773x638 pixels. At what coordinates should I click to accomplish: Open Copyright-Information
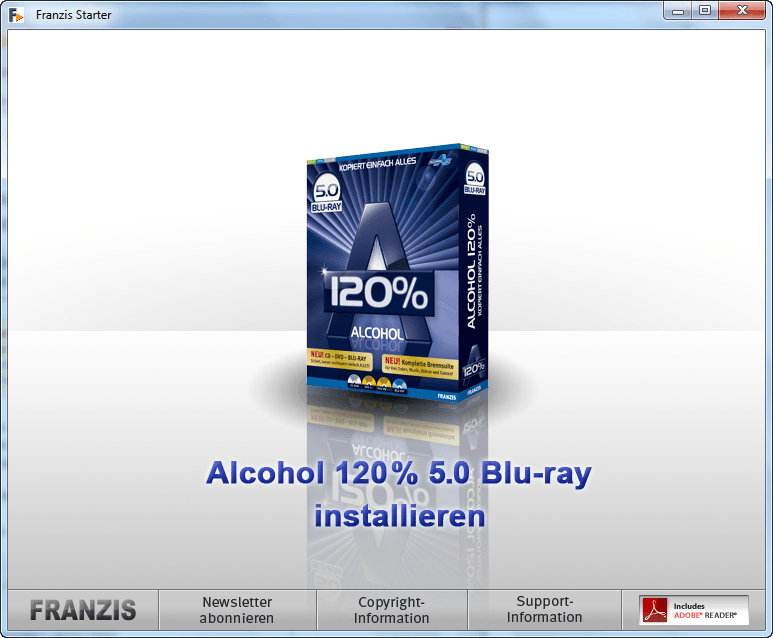tap(391, 610)
